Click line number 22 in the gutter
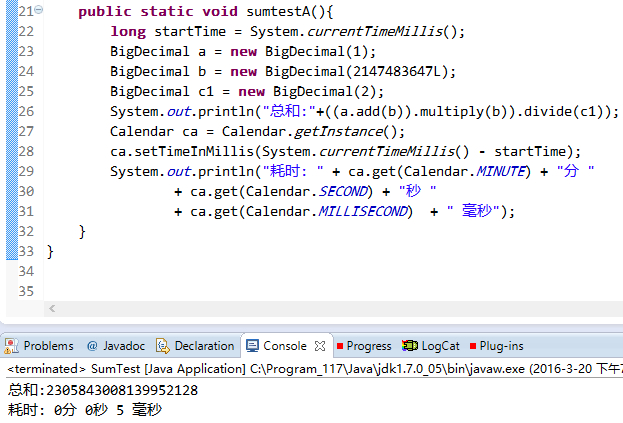This screenshot has height=423, width=623. [x=26, y=31]
